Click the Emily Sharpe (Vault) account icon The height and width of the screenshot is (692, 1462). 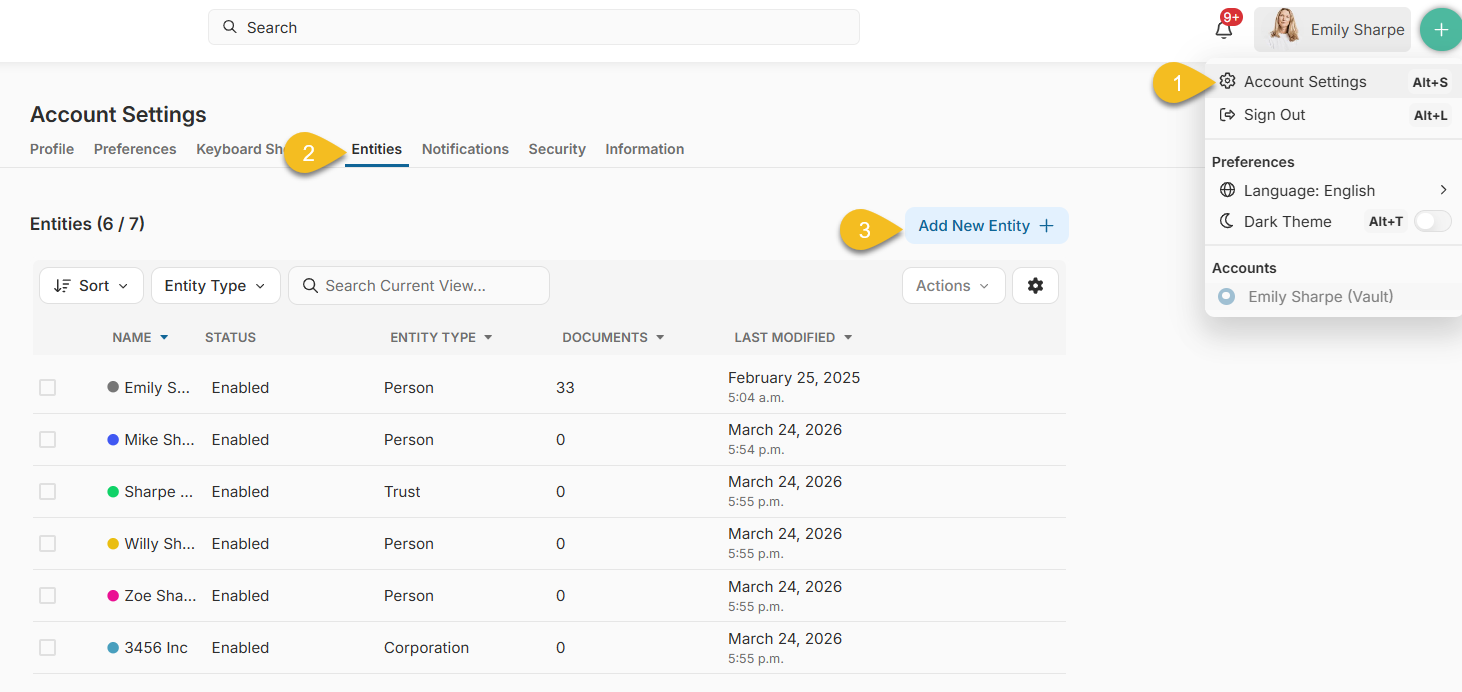tap(1226, 296)
